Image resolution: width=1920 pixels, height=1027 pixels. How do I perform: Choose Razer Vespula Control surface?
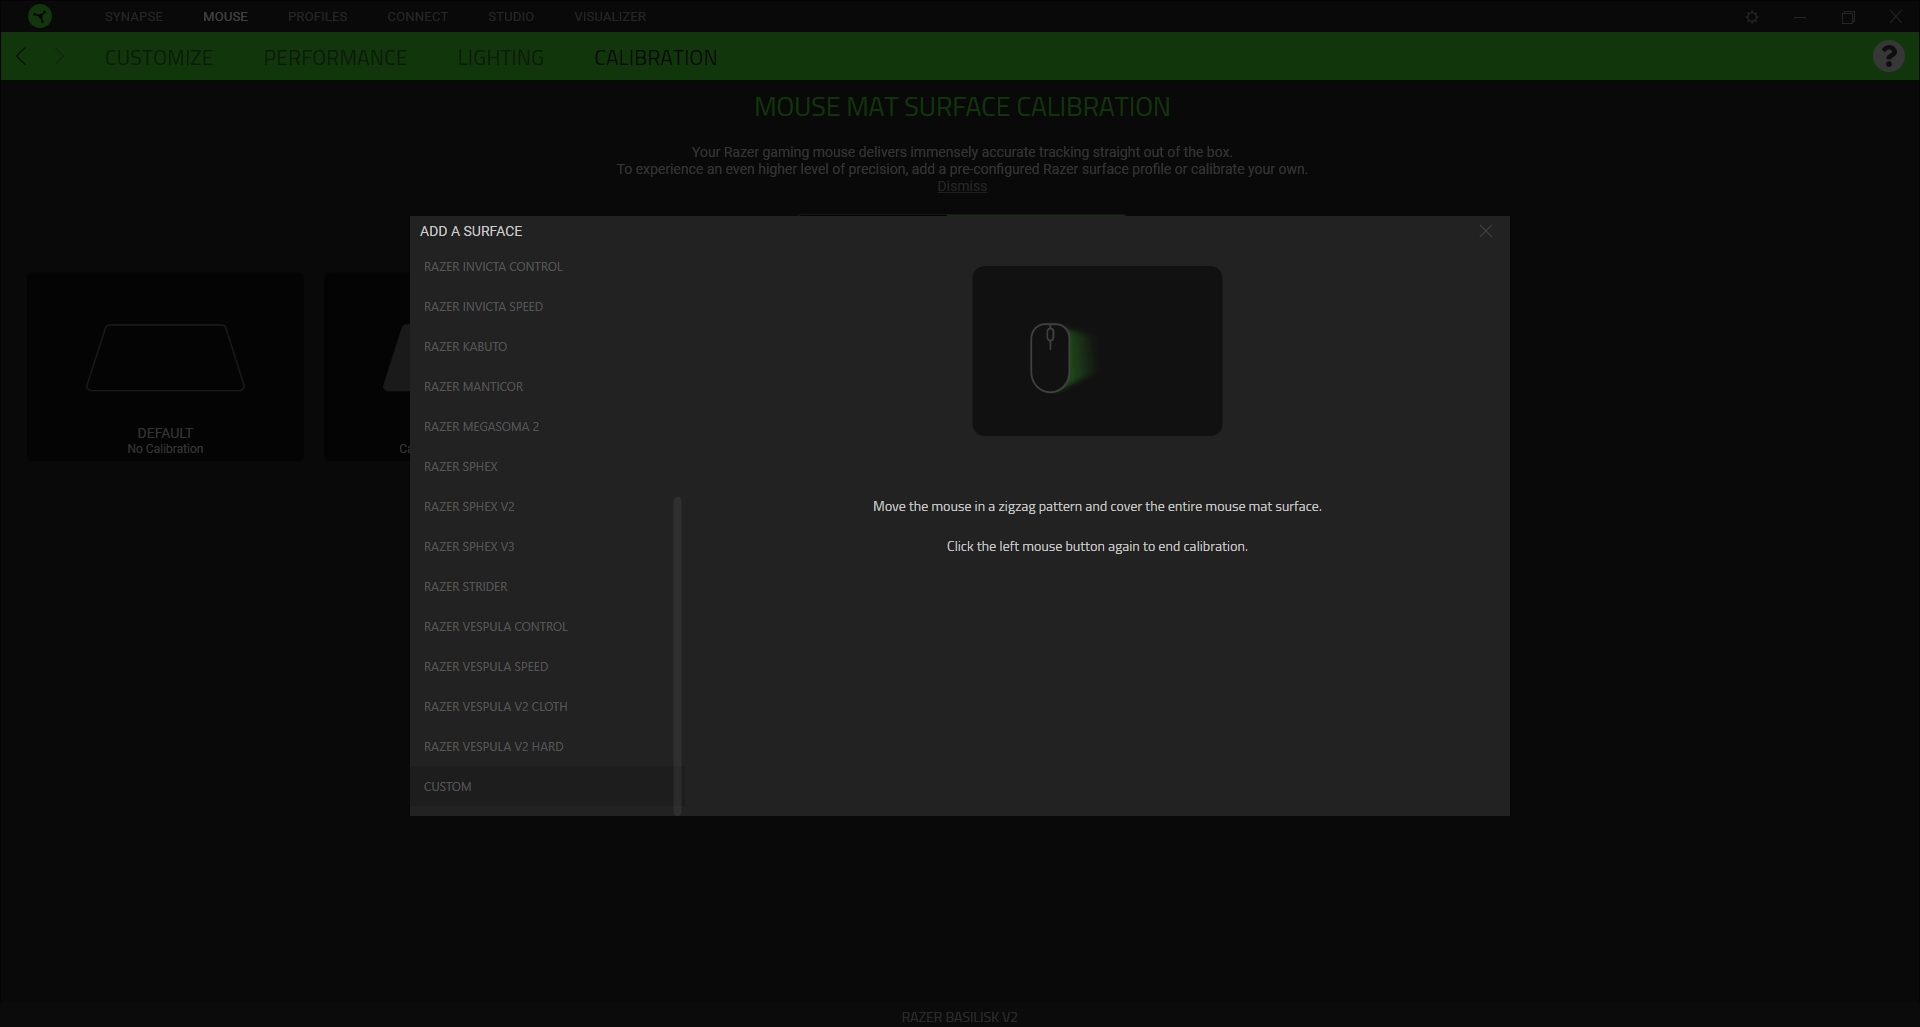[x=542, y=627]
